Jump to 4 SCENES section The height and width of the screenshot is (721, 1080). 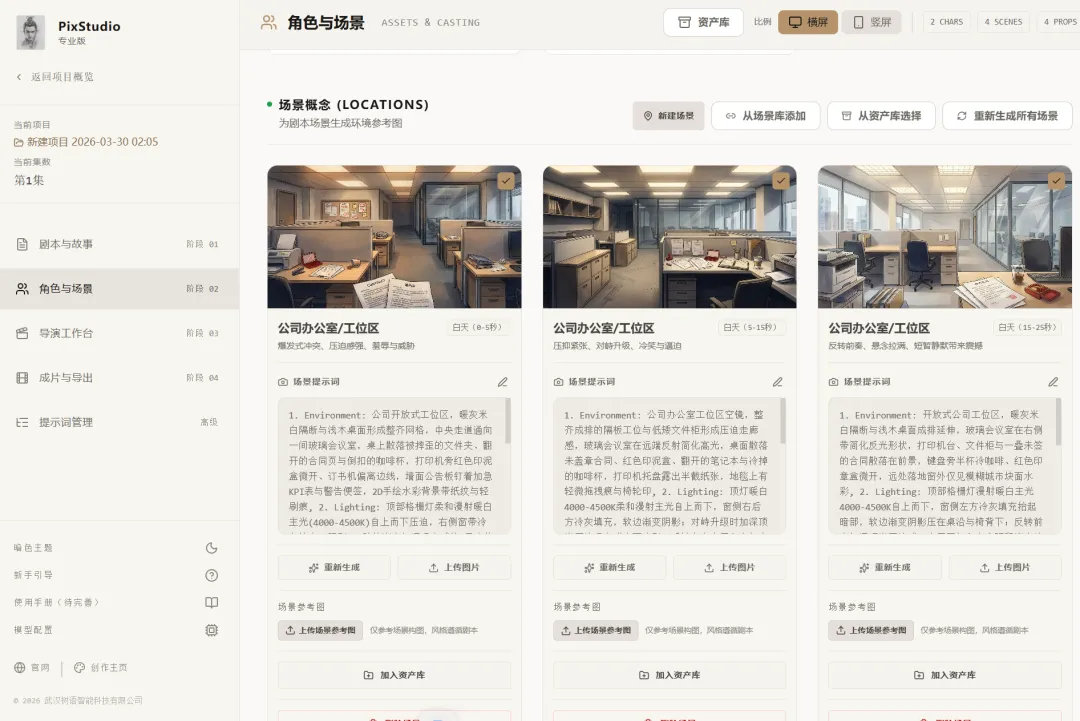pos(1003,22)
